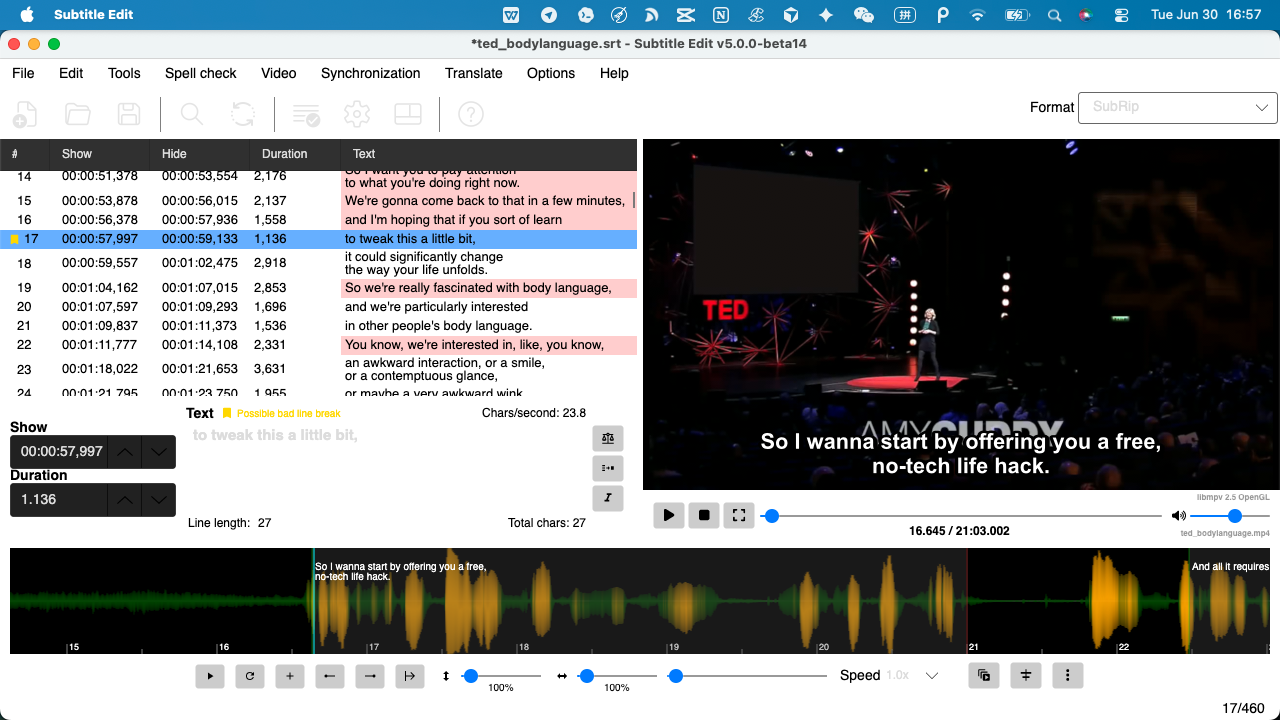Click the Replace circular arrows toolbar icon

(243, 114)
